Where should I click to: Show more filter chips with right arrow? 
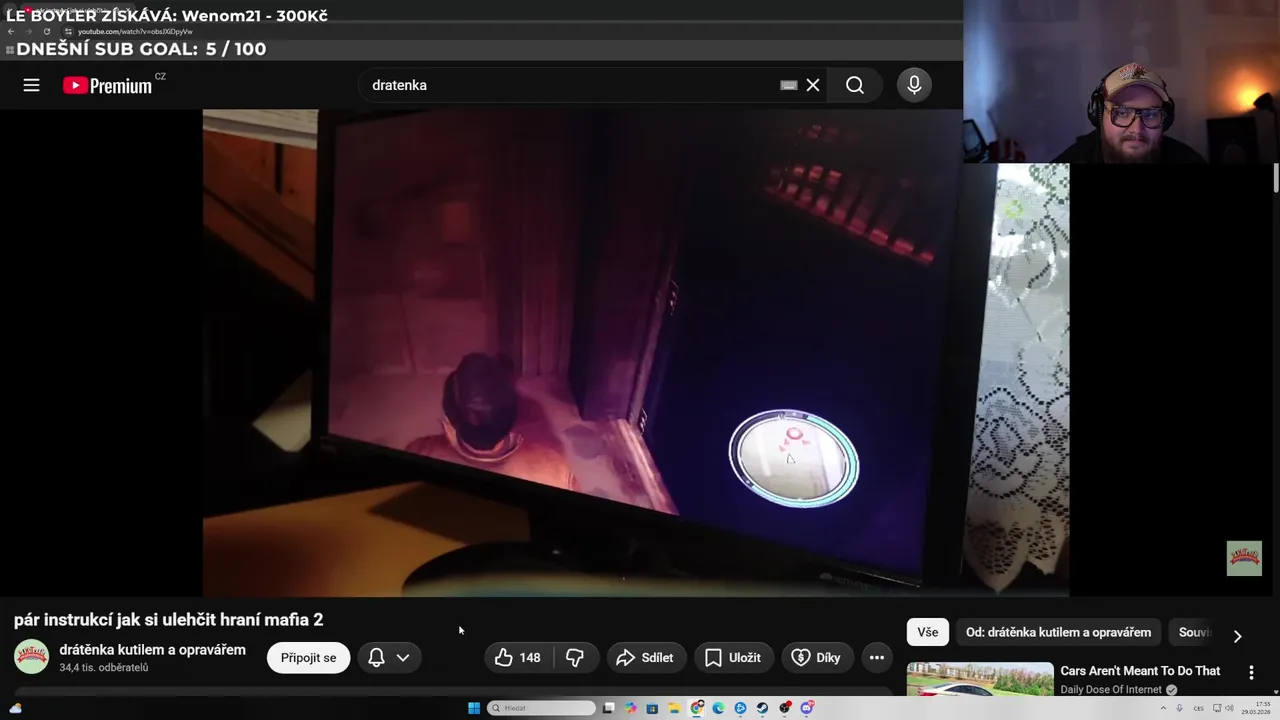(1237, 636)
